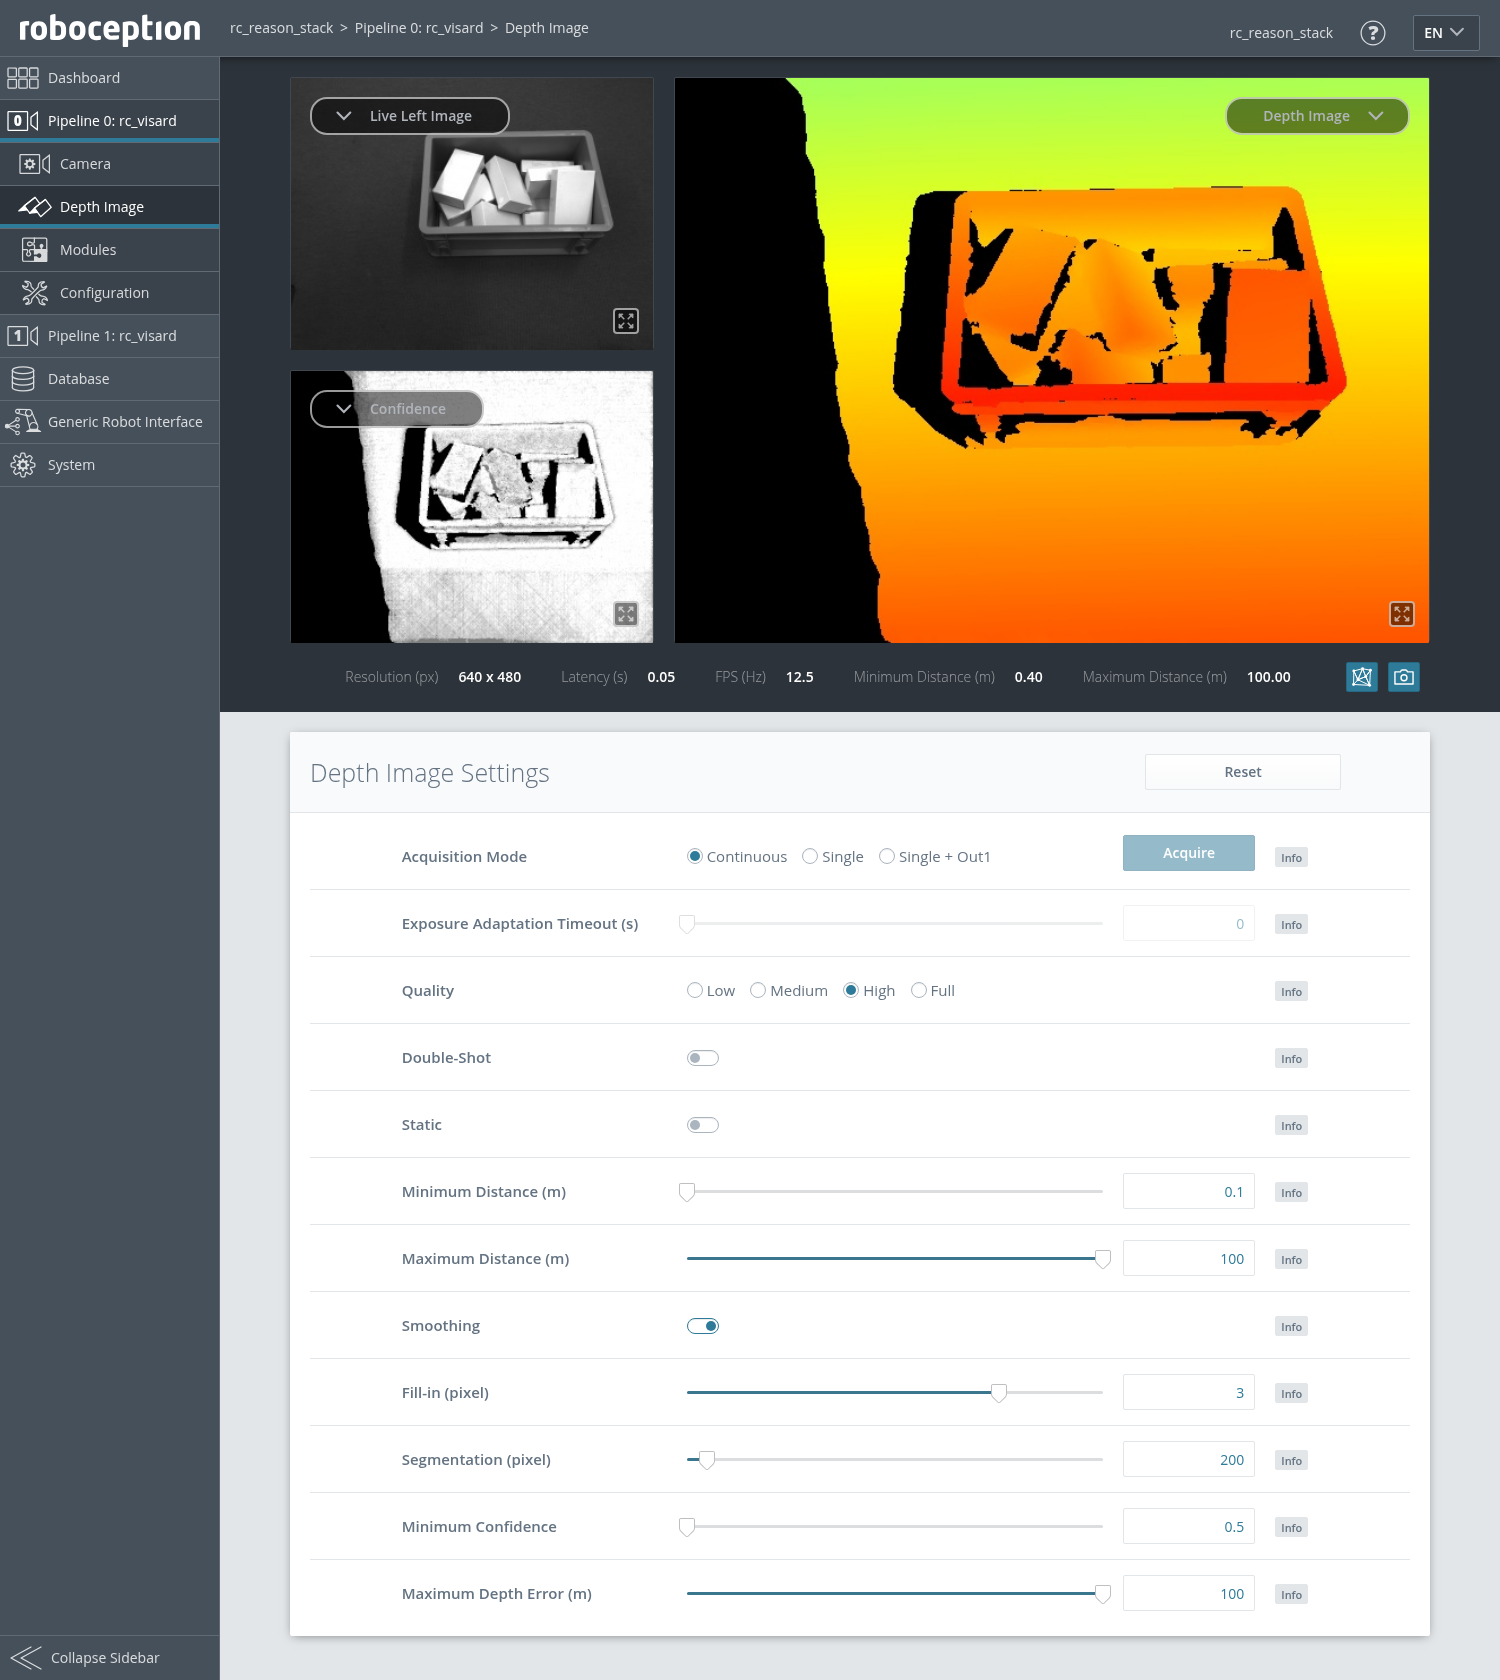The width and height of the screenshot is (1500, 1680).
Task: Select Full quality radio option
Action: pyautogui.click(x=919, y=991)
